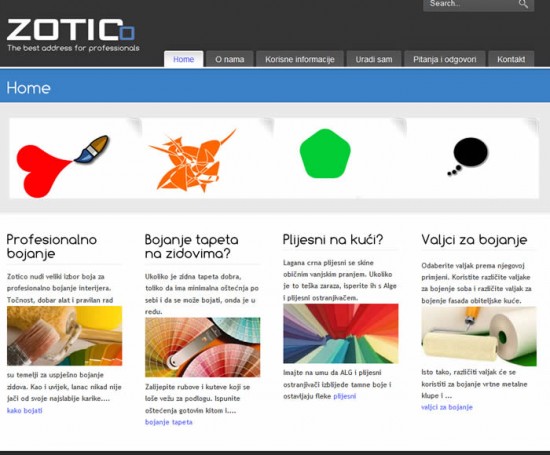
Task: Select the orange origami bird icon
Action: click(x=193, y=161)
